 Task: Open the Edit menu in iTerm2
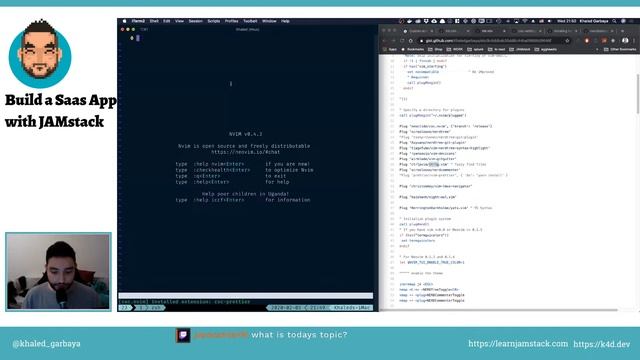tap(167, 21)
